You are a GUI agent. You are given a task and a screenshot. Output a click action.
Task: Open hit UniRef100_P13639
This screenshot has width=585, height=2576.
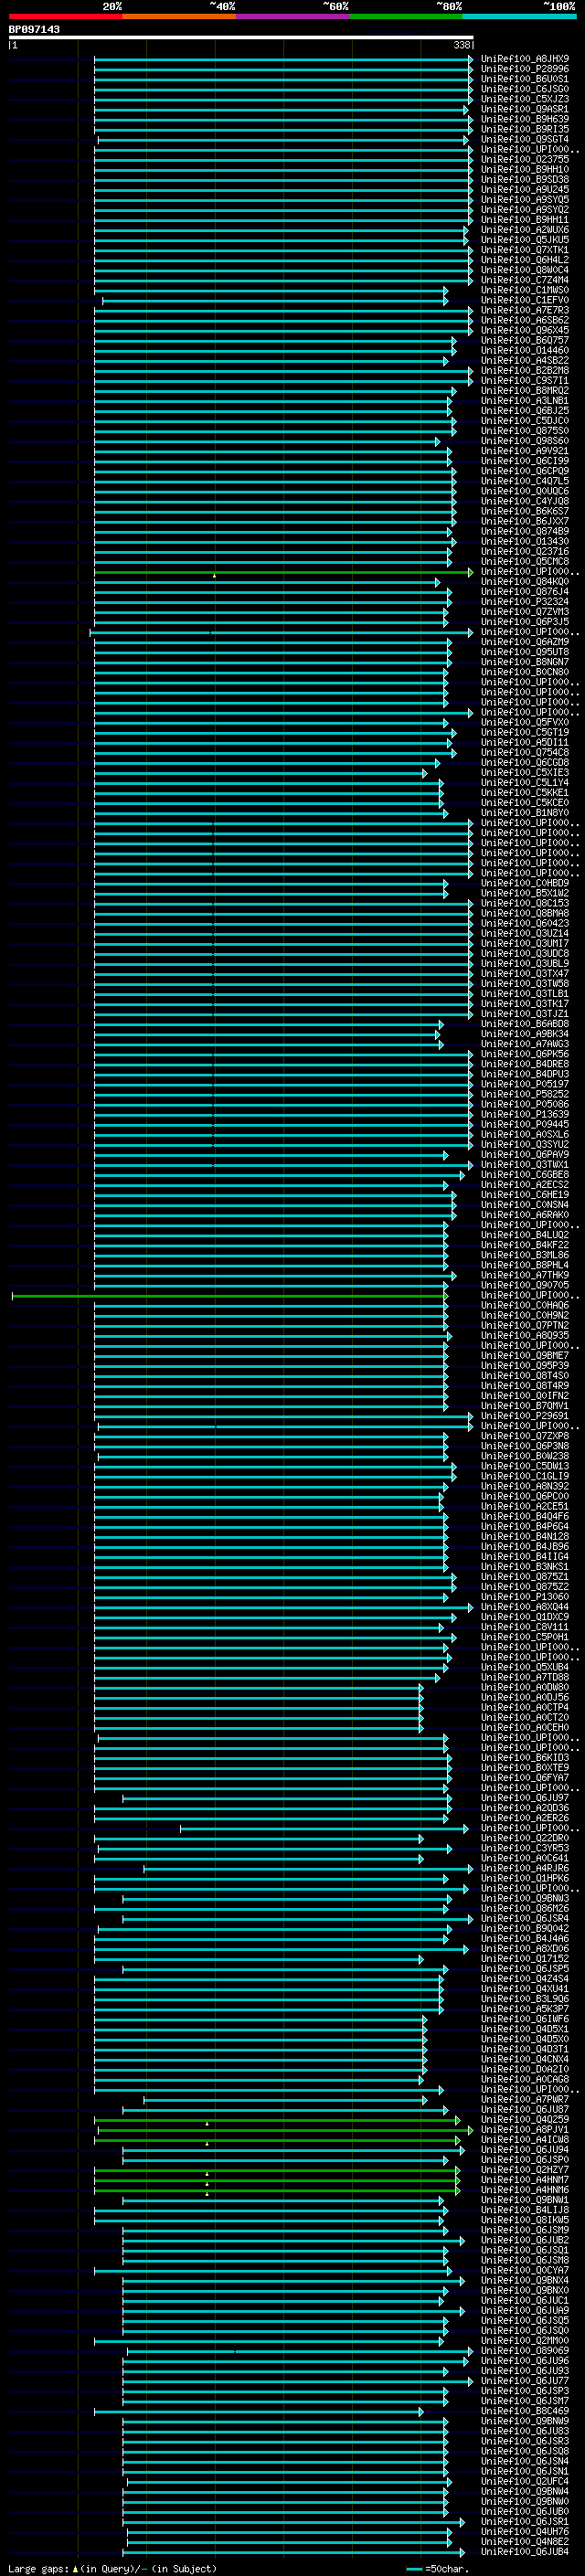[525, 1115]
